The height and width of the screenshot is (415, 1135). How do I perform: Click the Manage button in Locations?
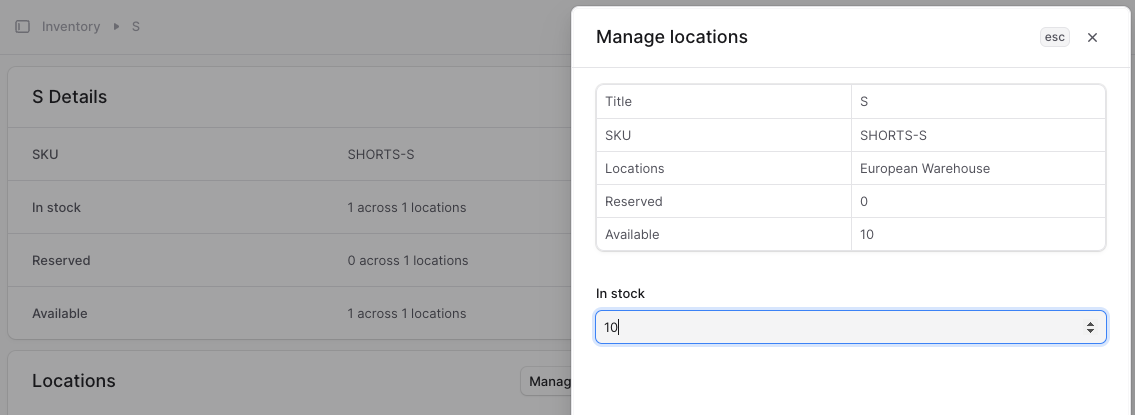click(547, 381)
